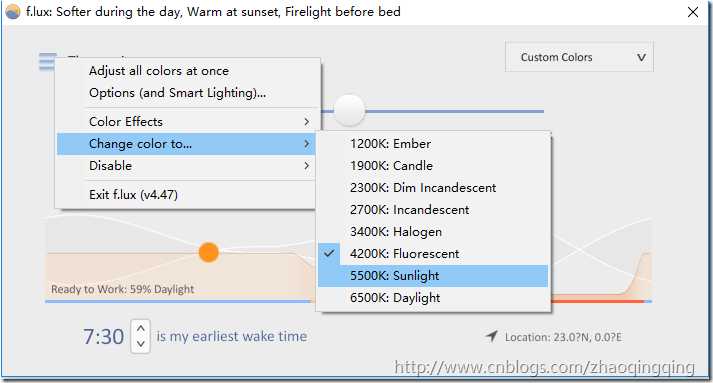The image size is (713, 383).
Task: Click the orange sun marker on the curve
Action: 209,252
